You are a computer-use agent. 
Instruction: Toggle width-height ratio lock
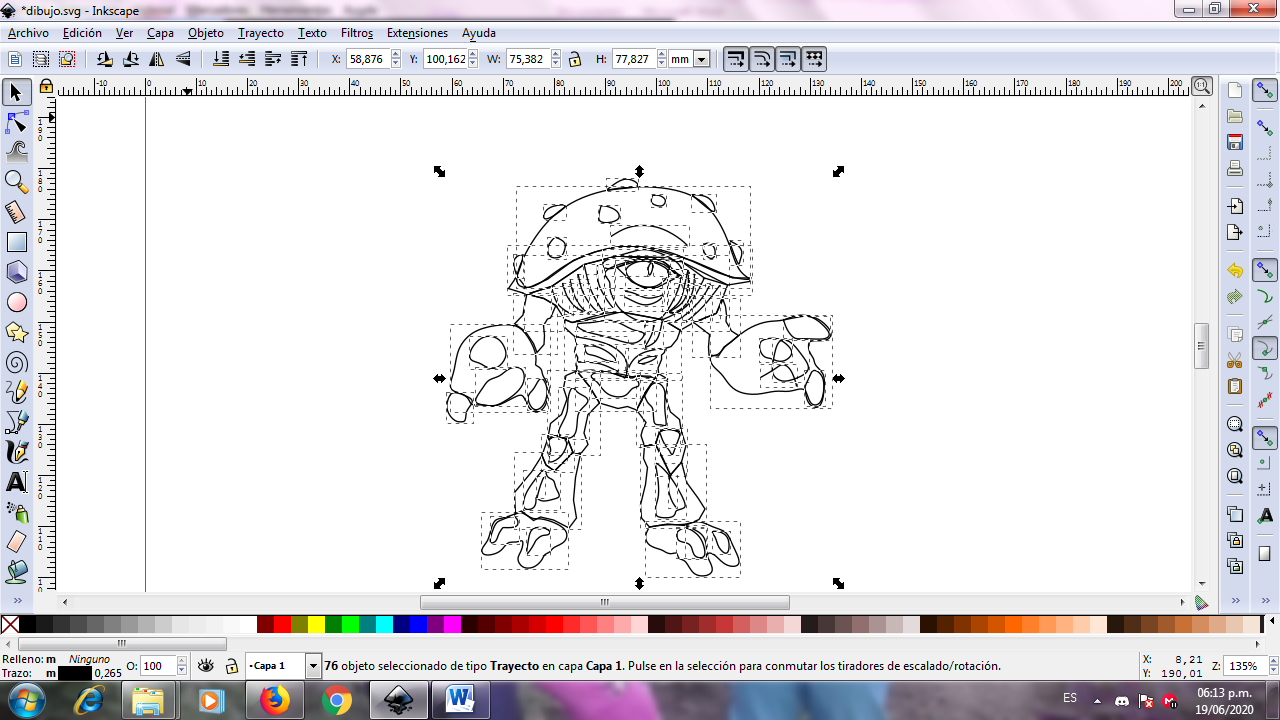click(x=575, y=59)
